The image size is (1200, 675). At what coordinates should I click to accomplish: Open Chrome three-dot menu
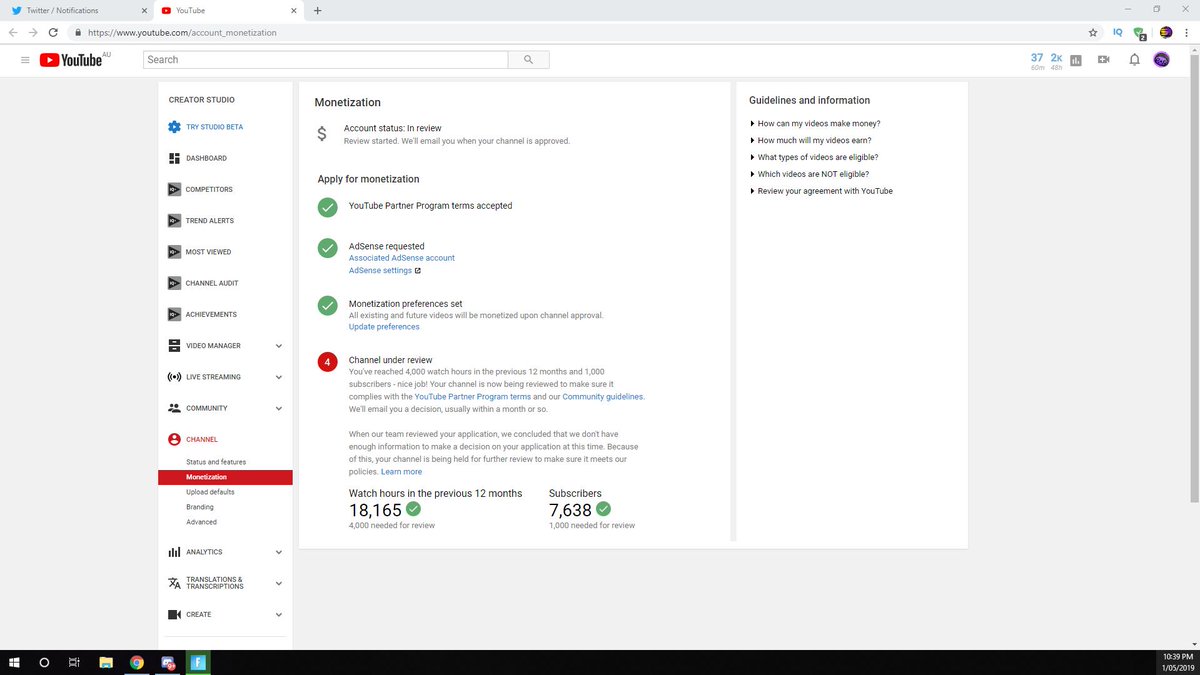(1186, 32)
